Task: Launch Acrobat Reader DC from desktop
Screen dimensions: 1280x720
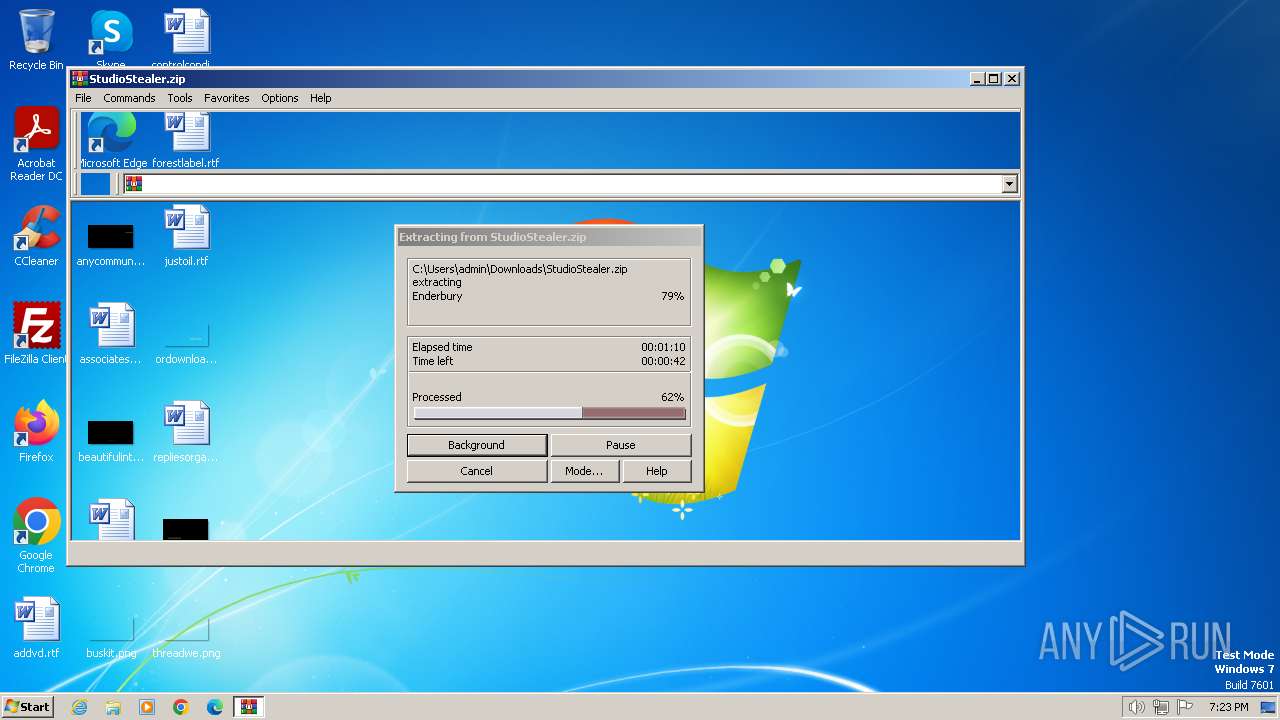Action: coord(36,145)
